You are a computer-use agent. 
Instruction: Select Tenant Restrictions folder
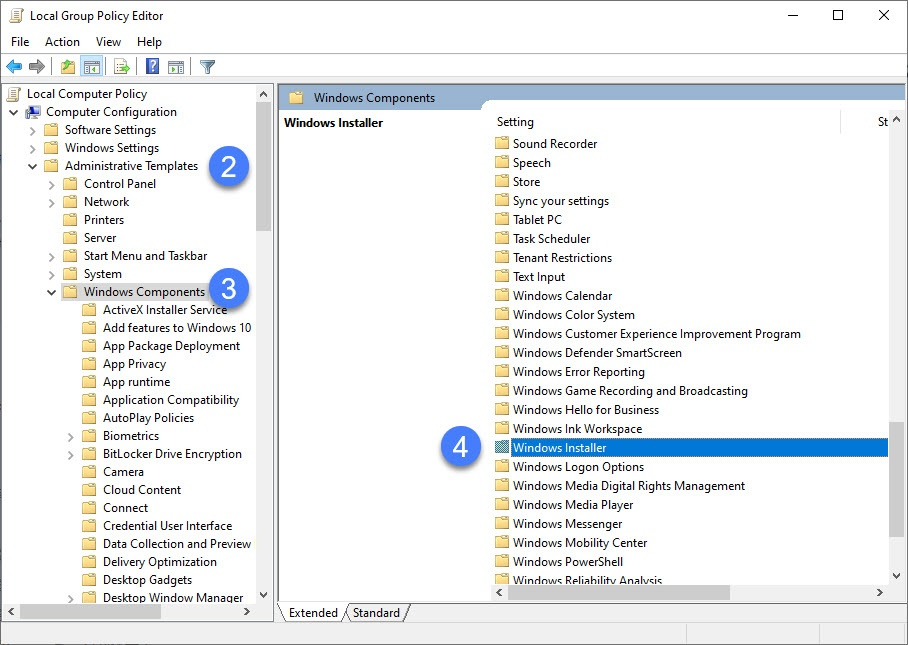562,257
